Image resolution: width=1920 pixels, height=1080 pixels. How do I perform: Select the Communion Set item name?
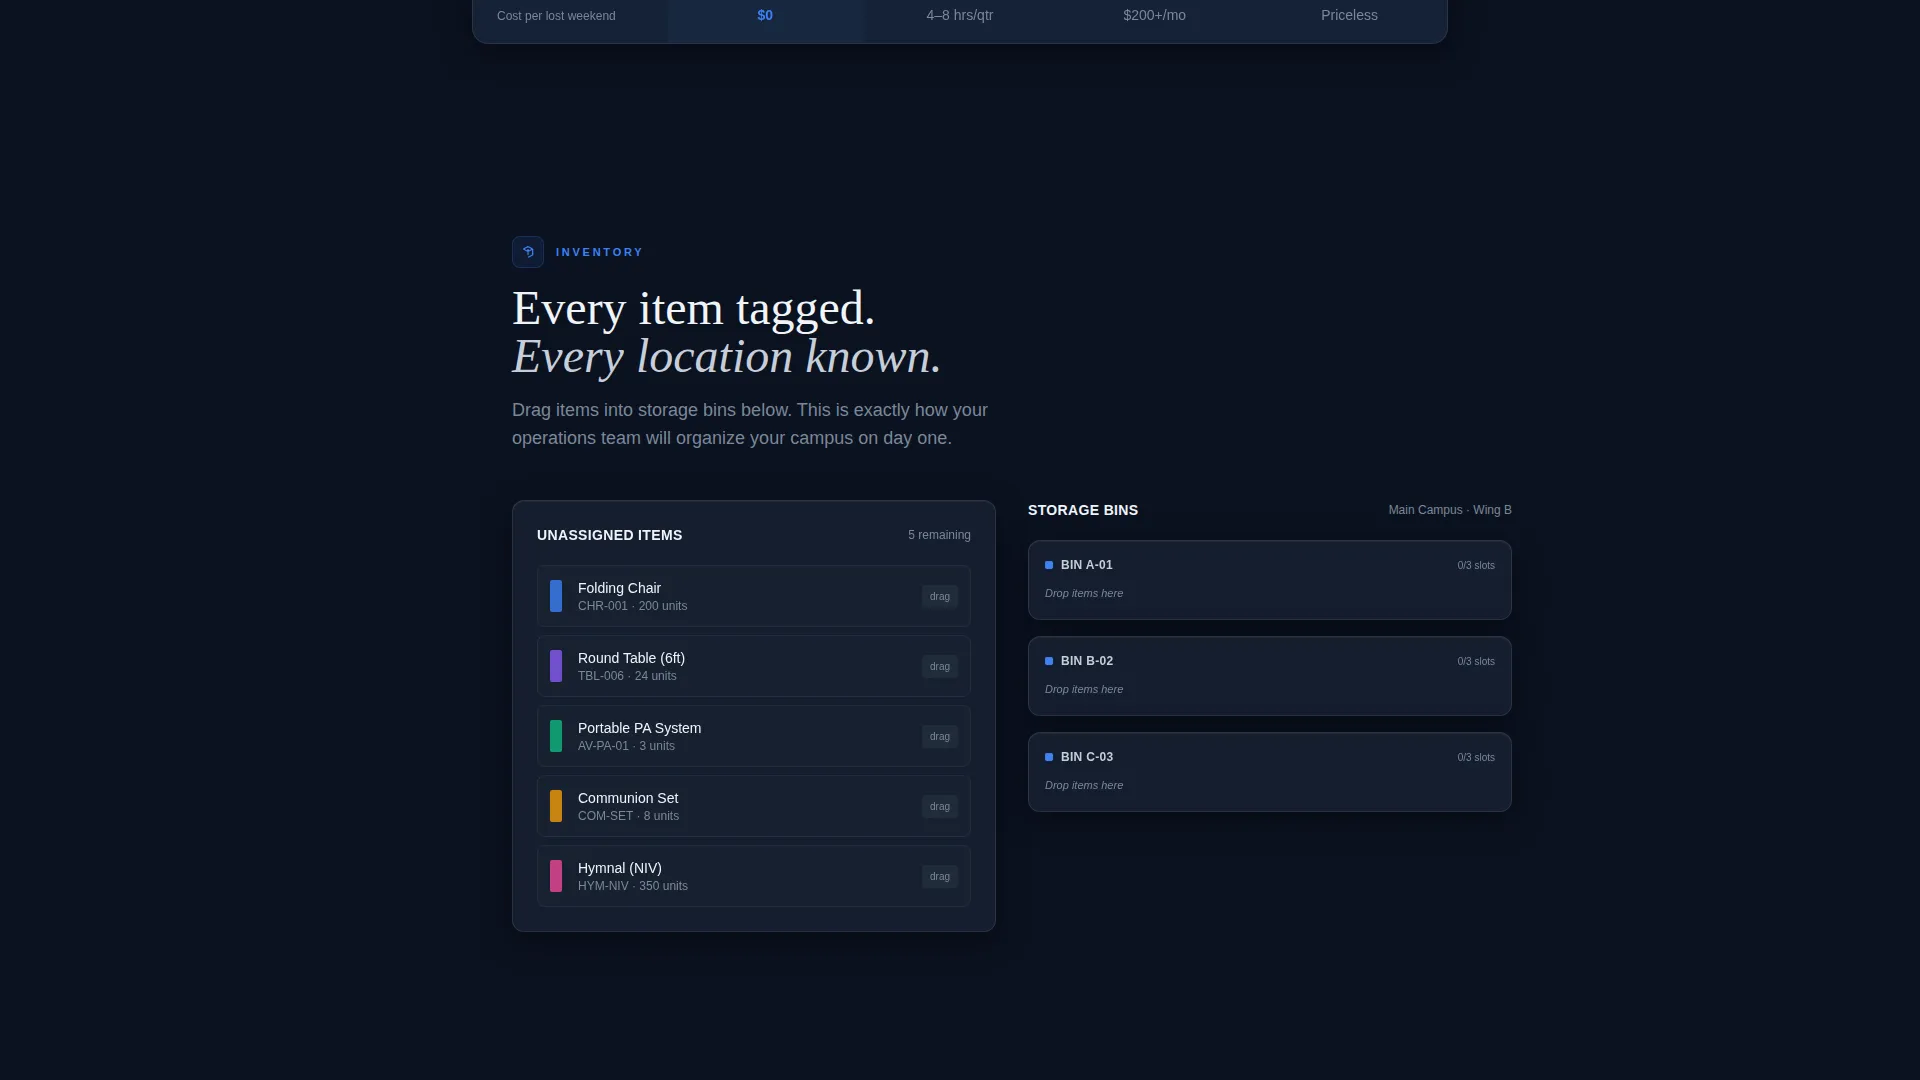coord(628,798)
